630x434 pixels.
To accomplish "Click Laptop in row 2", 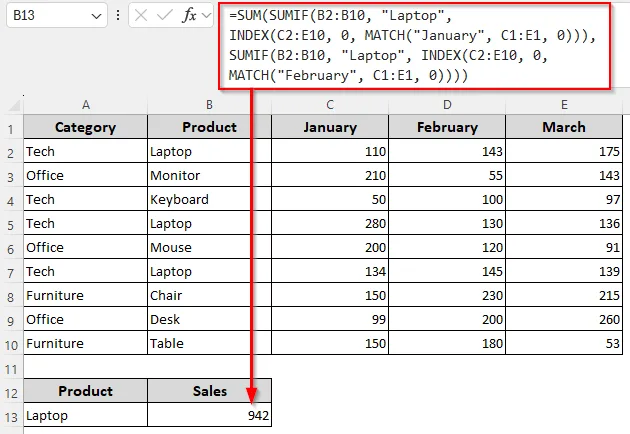I will 209,151.
